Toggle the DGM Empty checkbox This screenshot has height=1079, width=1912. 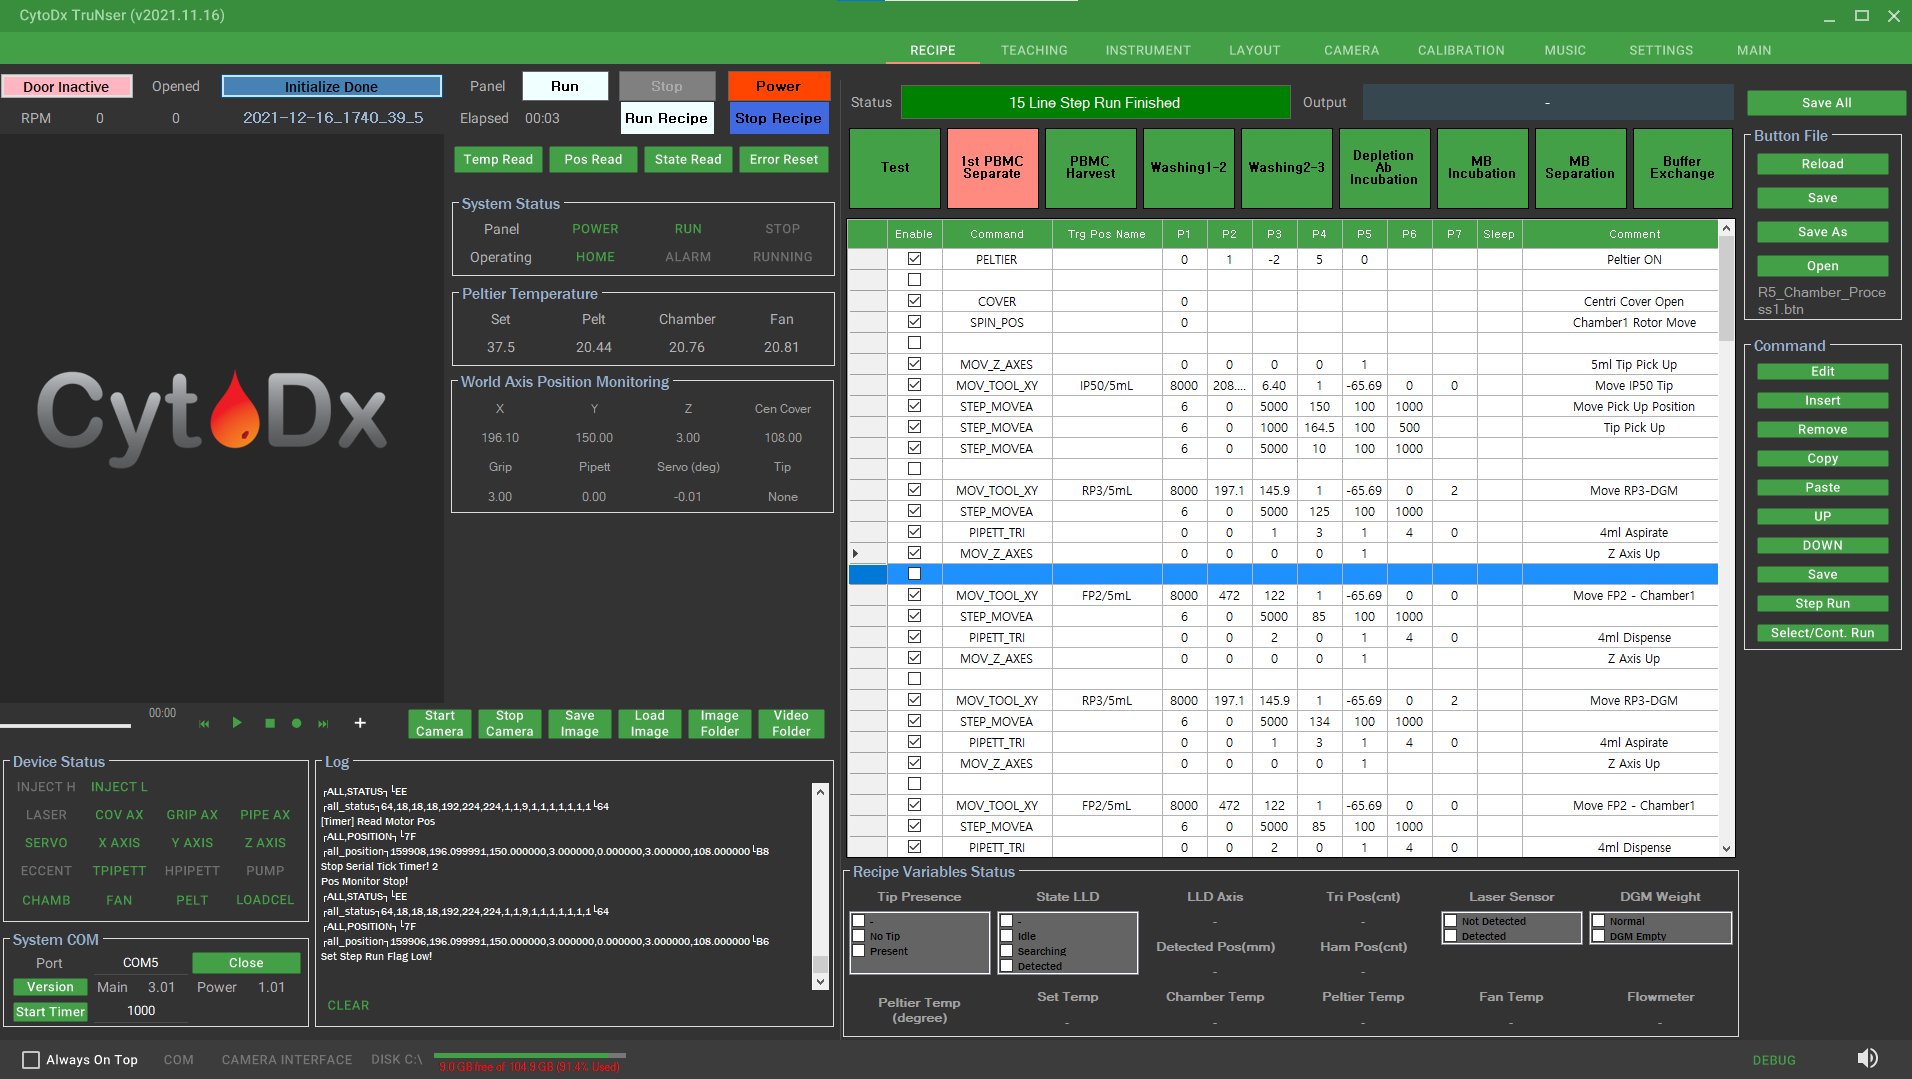tap(1598, 936)
